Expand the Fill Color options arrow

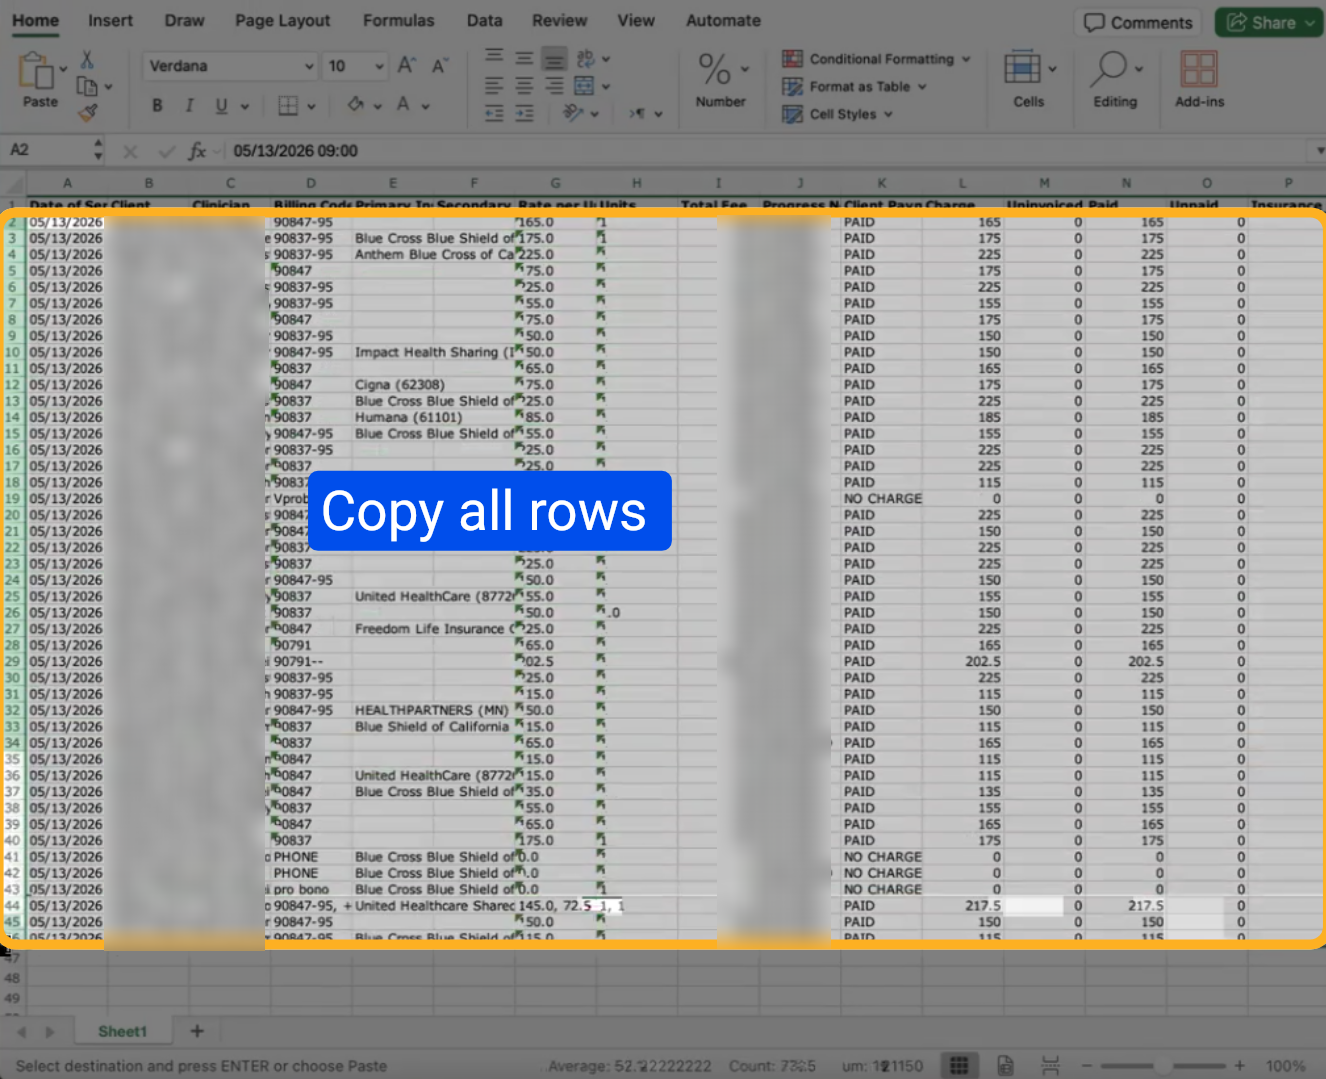click(x=377, y=106)
